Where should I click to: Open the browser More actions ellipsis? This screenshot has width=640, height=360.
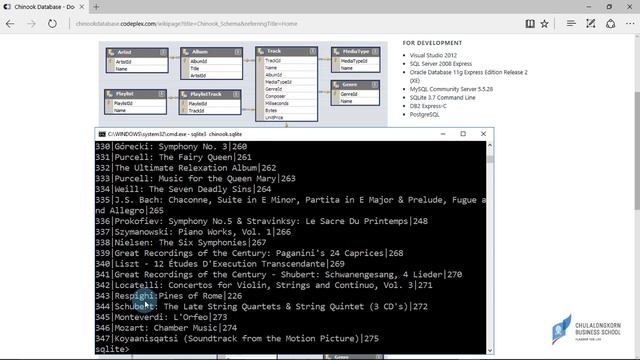(630, 24)
